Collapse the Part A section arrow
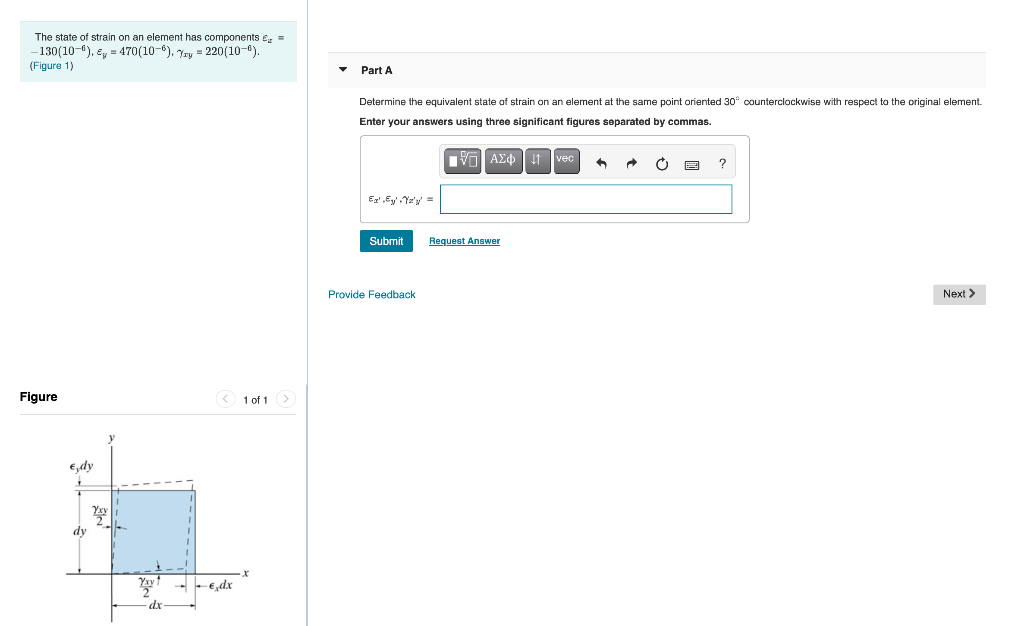This screenshot has height=626, width=1024. 343,69
